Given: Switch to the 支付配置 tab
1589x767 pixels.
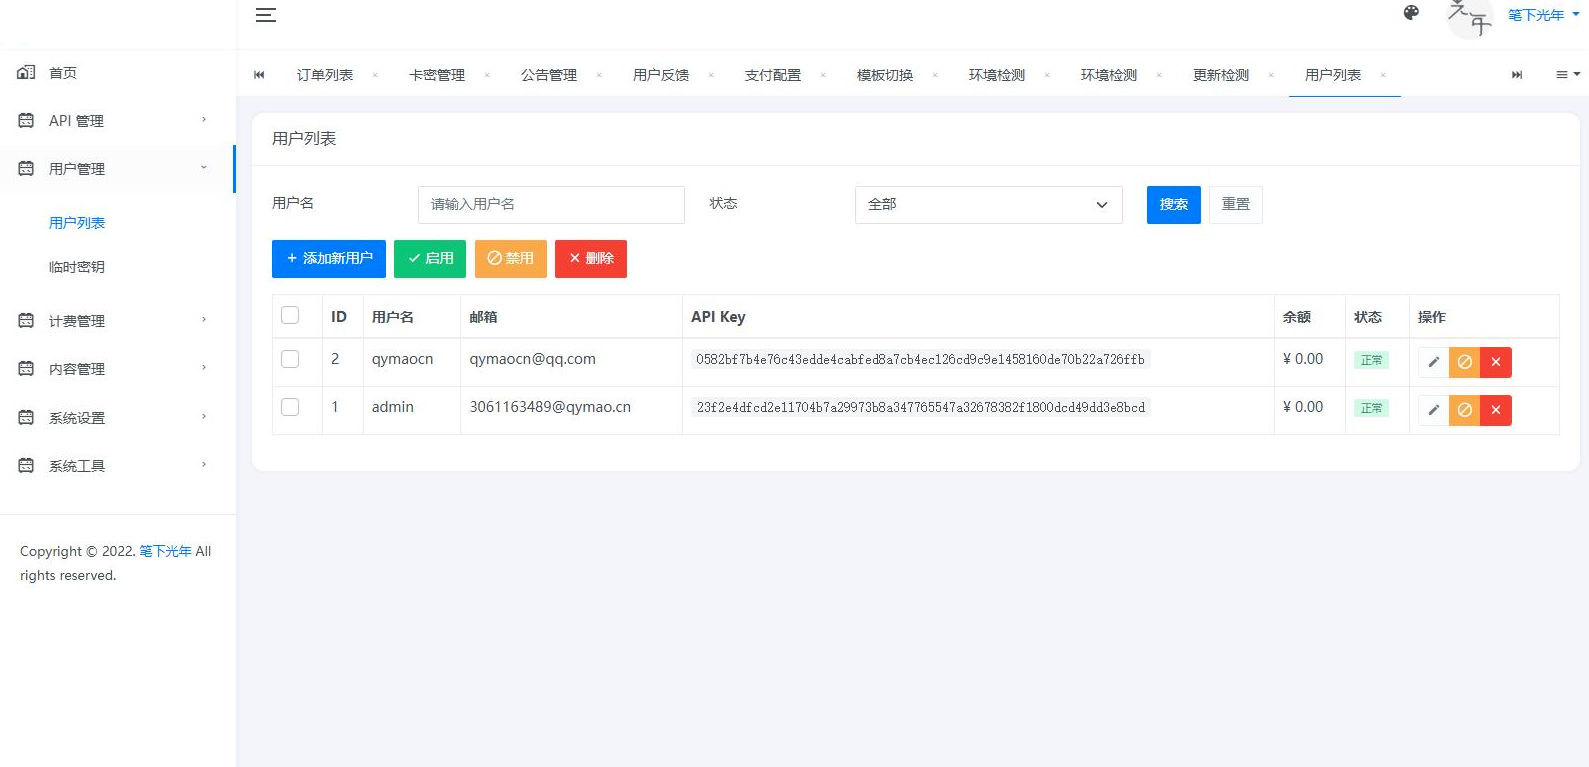Looking at the screenshot, I should point(773,75).
